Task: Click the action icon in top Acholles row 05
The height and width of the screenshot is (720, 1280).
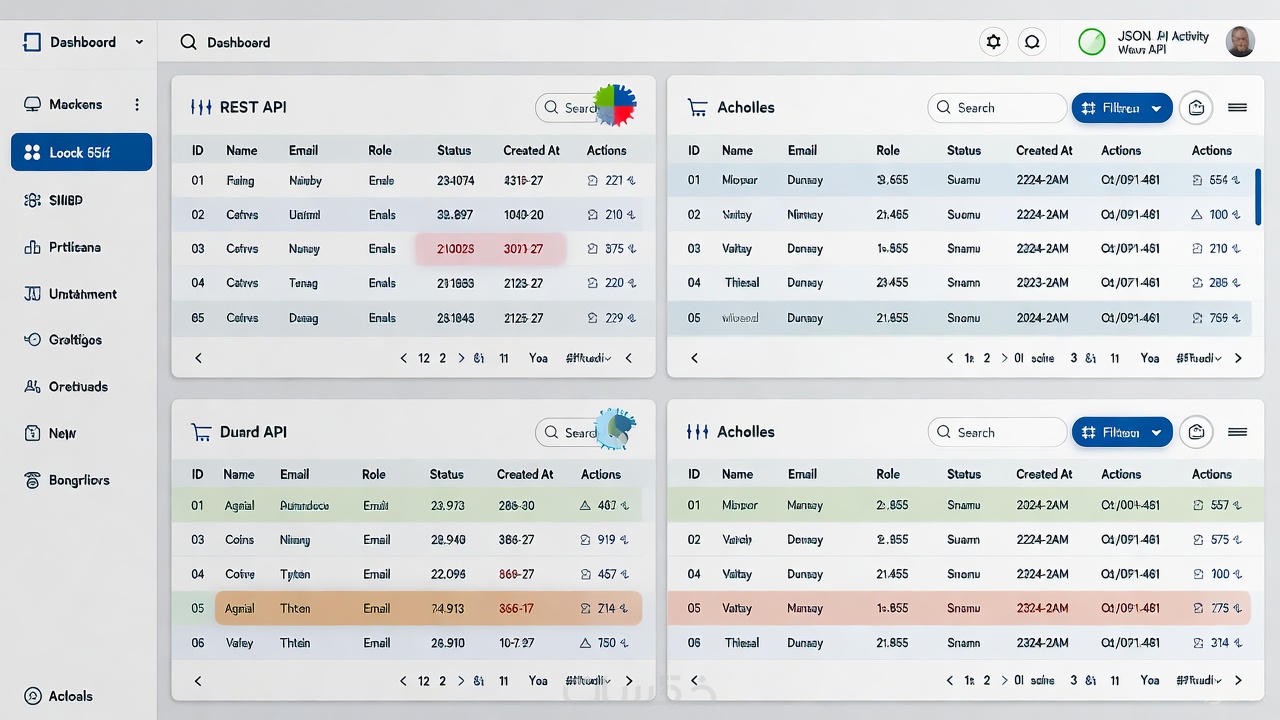Action: 1197,318
